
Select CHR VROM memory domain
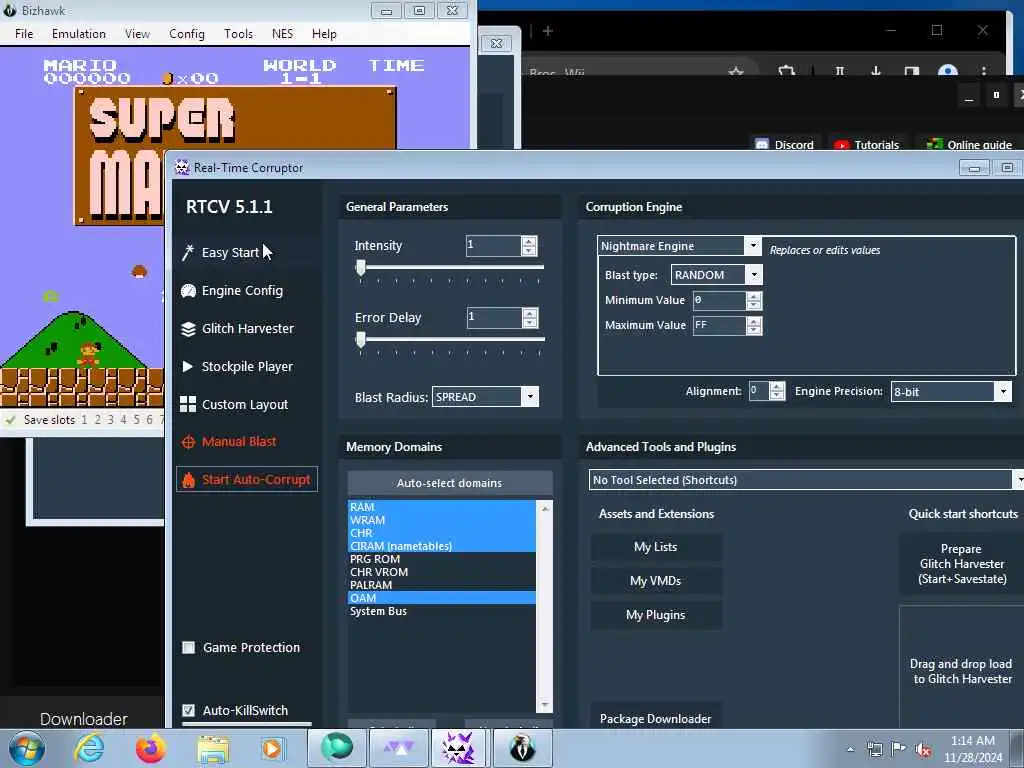click(x=441, y=572)
